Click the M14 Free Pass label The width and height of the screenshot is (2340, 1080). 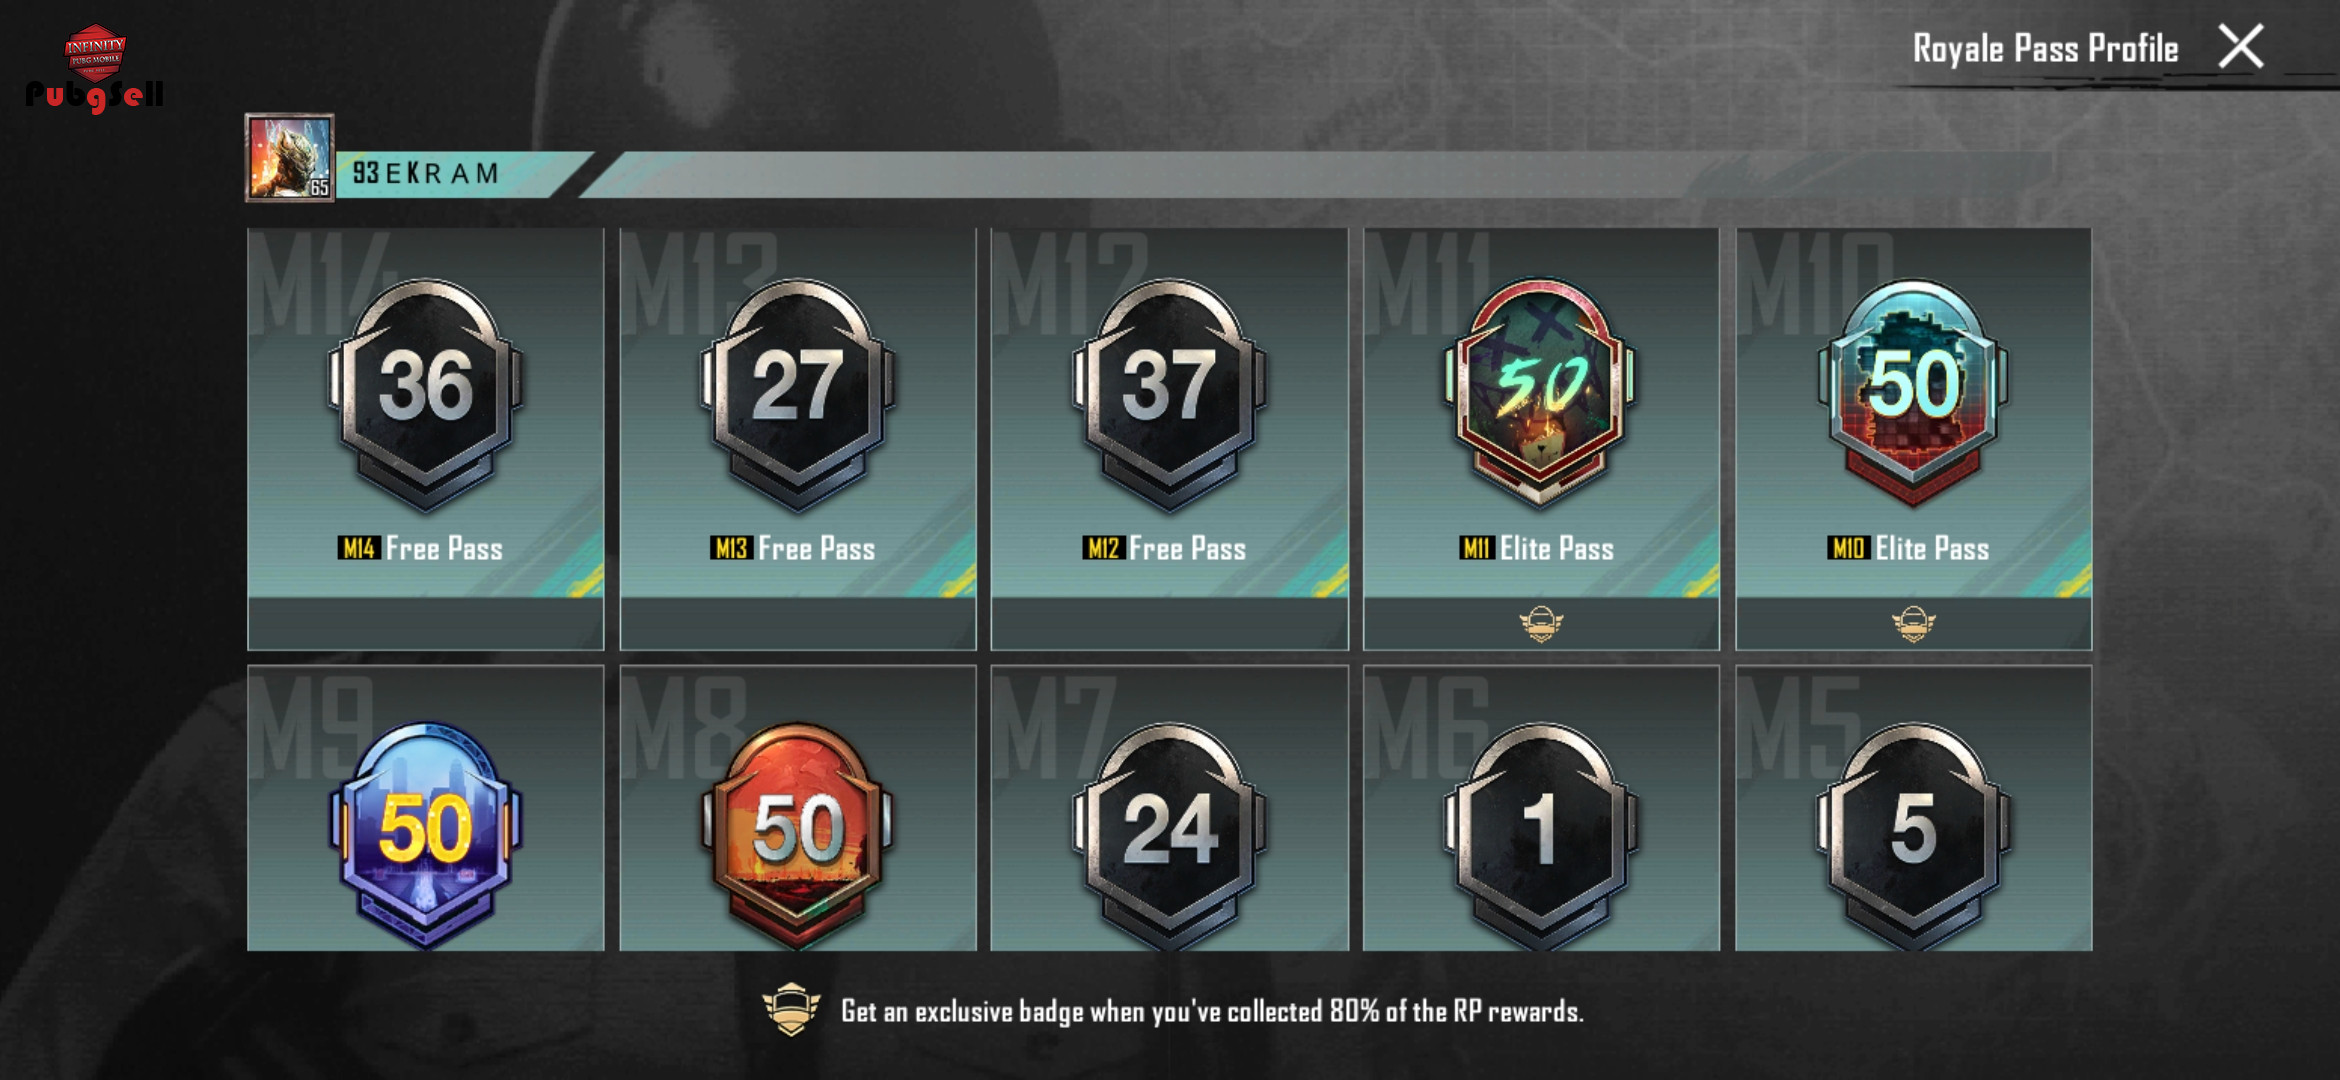(x=420, y=548)
